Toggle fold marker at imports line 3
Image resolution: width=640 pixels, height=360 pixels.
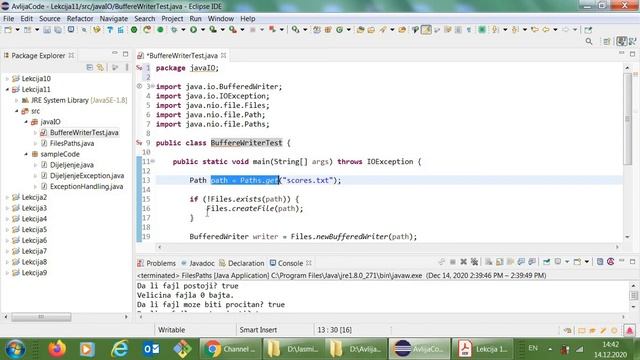tap(152, 86)
